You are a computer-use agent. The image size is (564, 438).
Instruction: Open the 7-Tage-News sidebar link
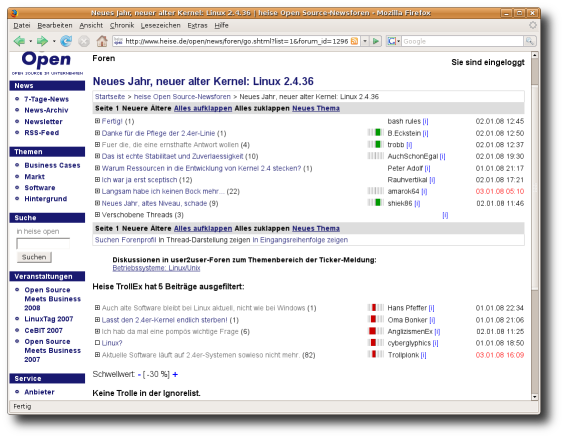[x=46, y=99]
